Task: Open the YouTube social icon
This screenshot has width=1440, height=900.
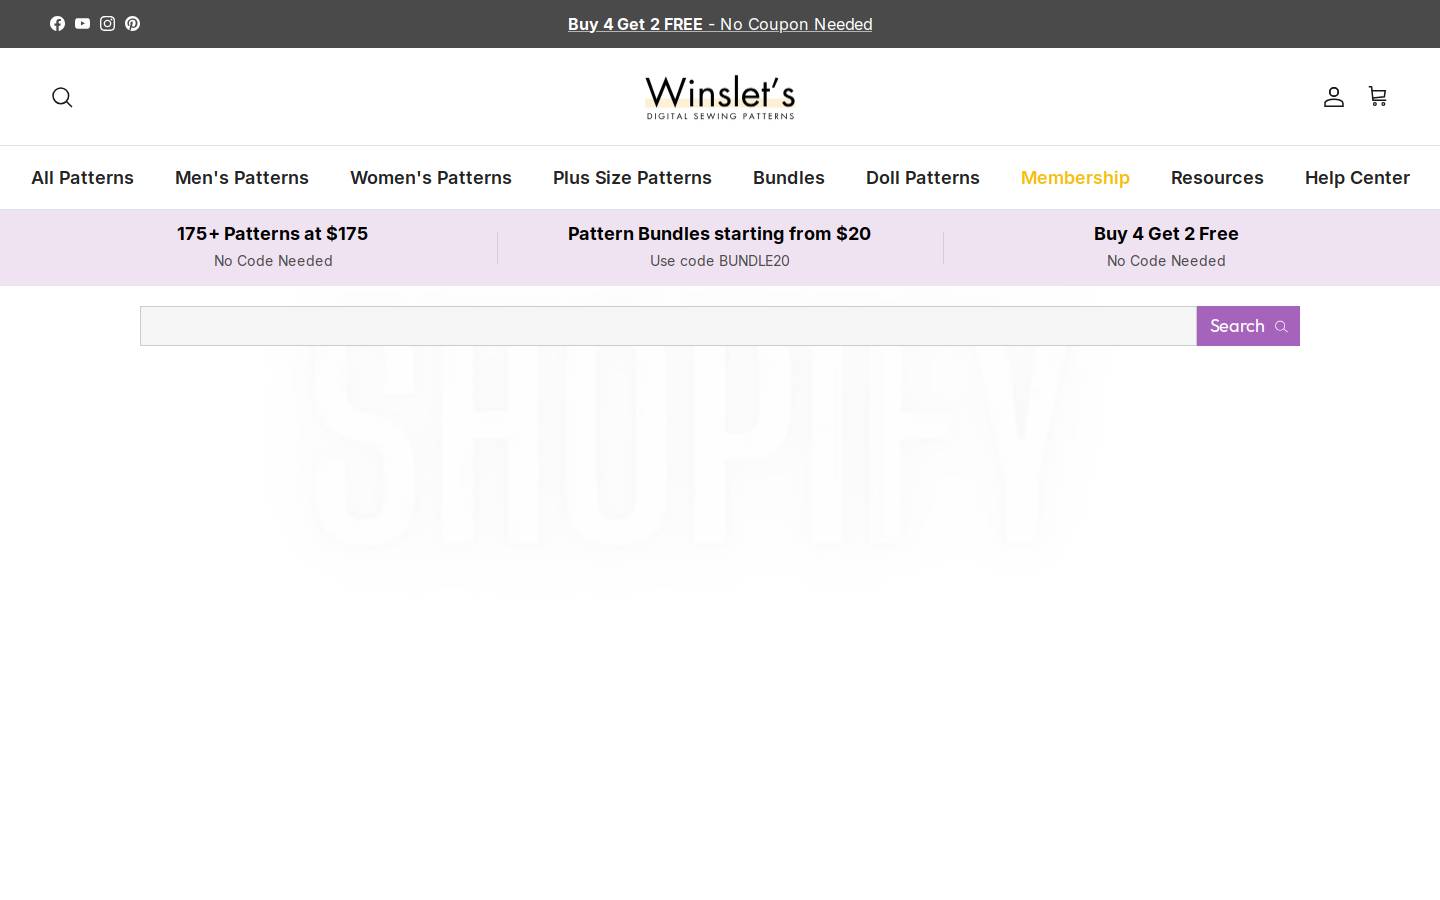Action: 82,24
